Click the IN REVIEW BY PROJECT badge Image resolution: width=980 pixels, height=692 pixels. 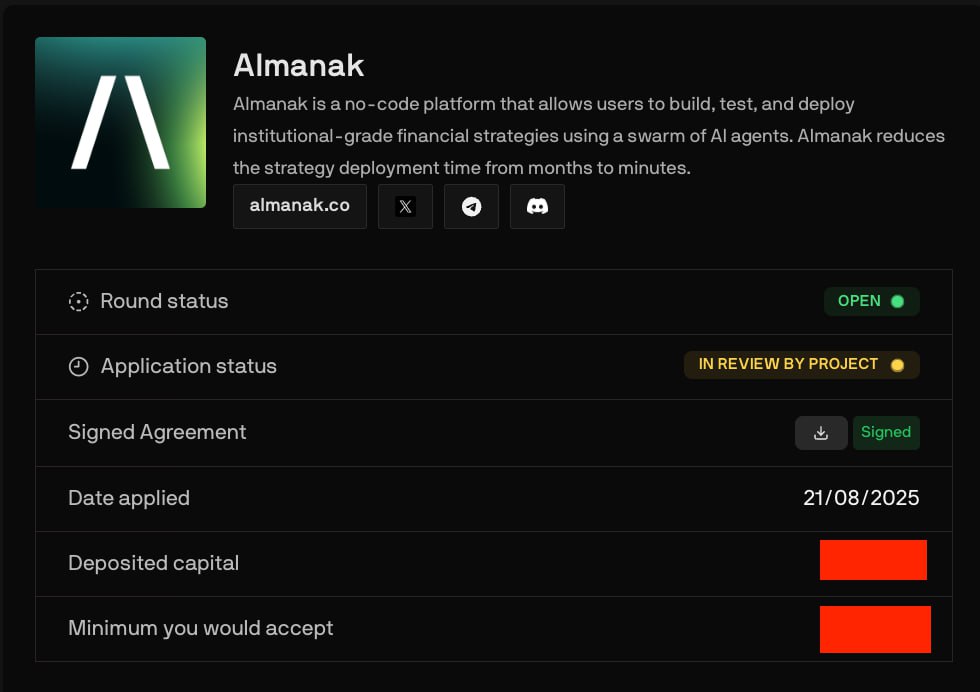[x=801, y=364]
